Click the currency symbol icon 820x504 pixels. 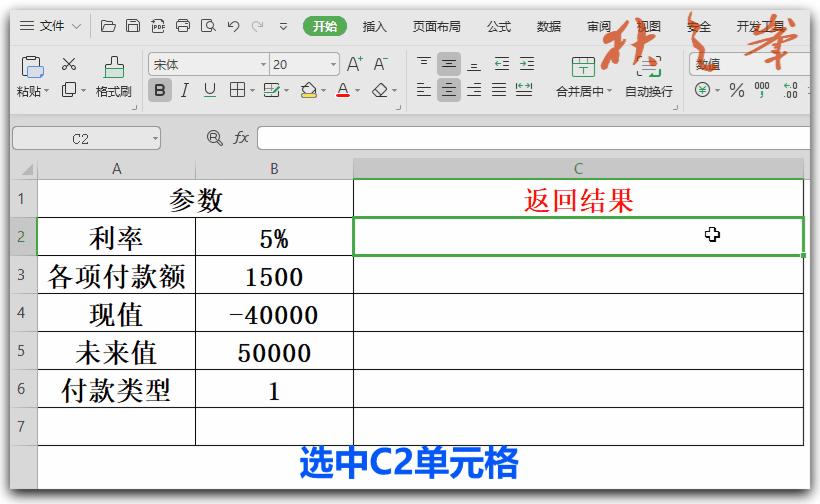702,90
